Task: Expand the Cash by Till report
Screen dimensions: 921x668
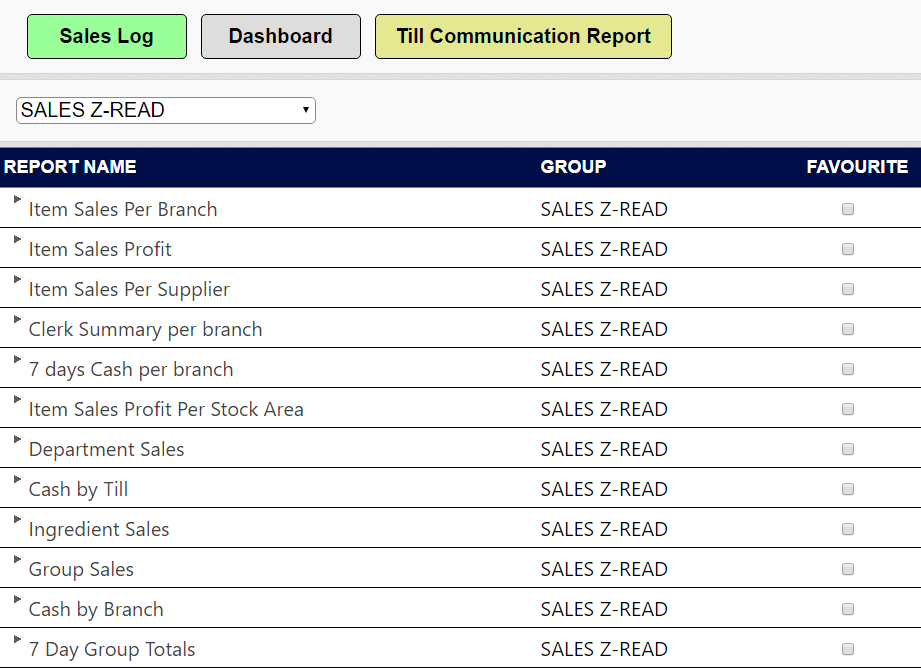Action: click(16, 481)
